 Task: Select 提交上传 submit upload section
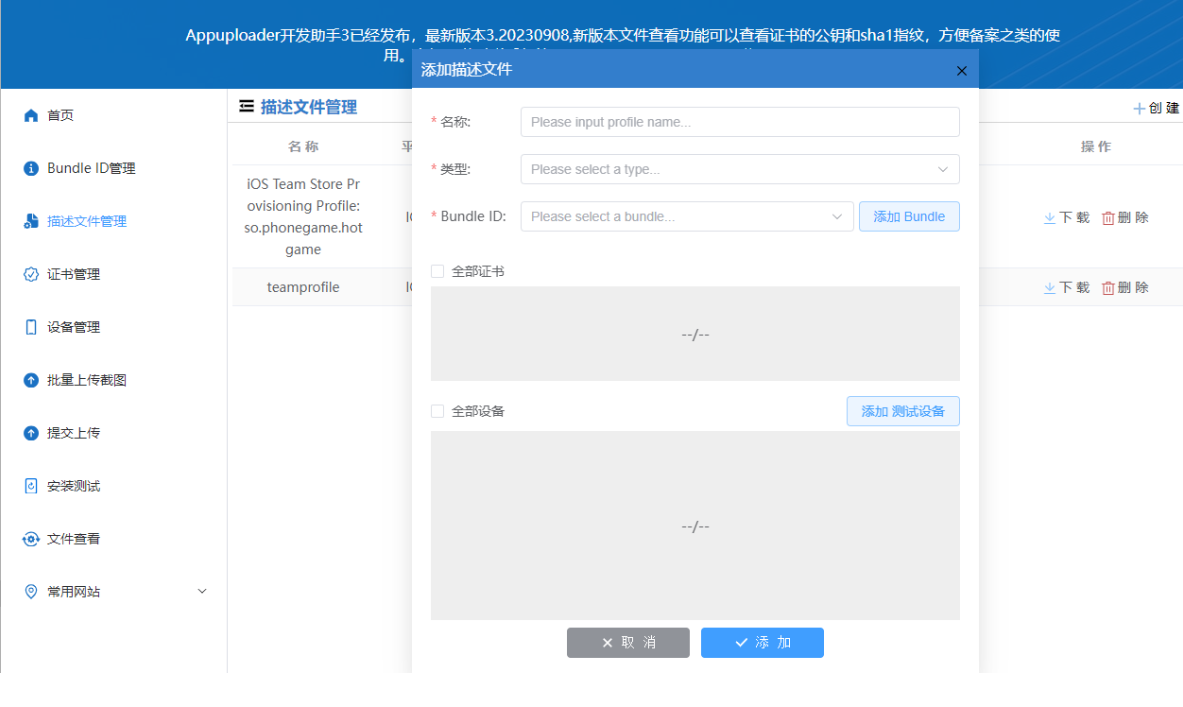[70, 432]
